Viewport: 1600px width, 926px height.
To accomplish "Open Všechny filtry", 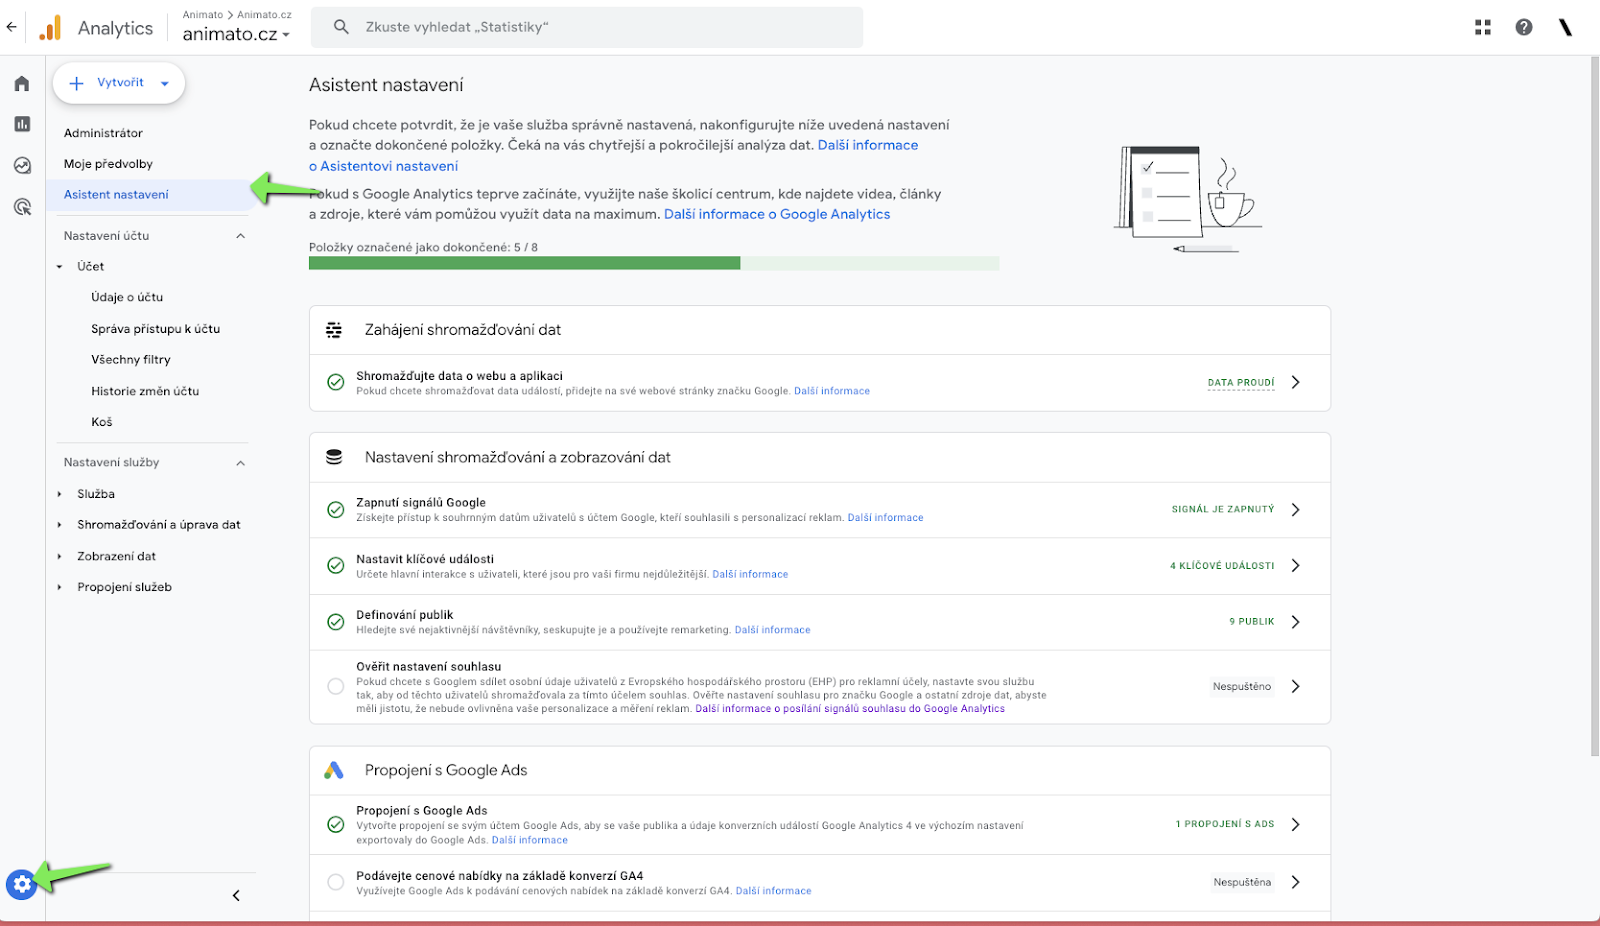I will (131, 360).
